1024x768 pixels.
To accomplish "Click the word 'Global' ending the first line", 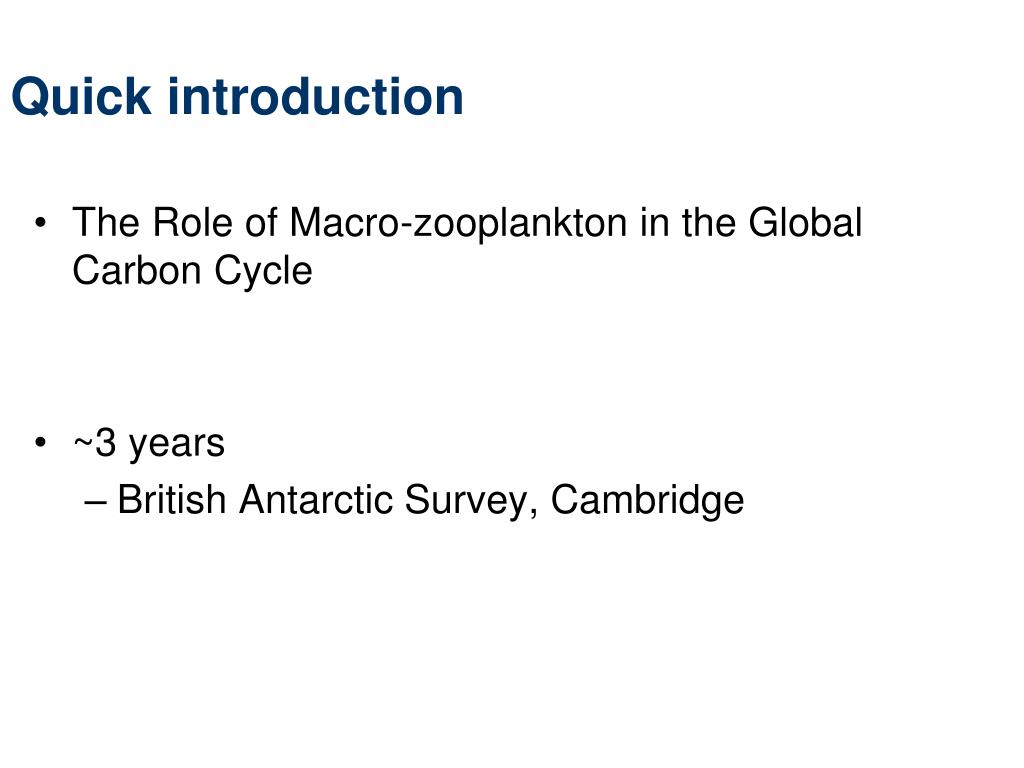I will (x=805, y=222).
